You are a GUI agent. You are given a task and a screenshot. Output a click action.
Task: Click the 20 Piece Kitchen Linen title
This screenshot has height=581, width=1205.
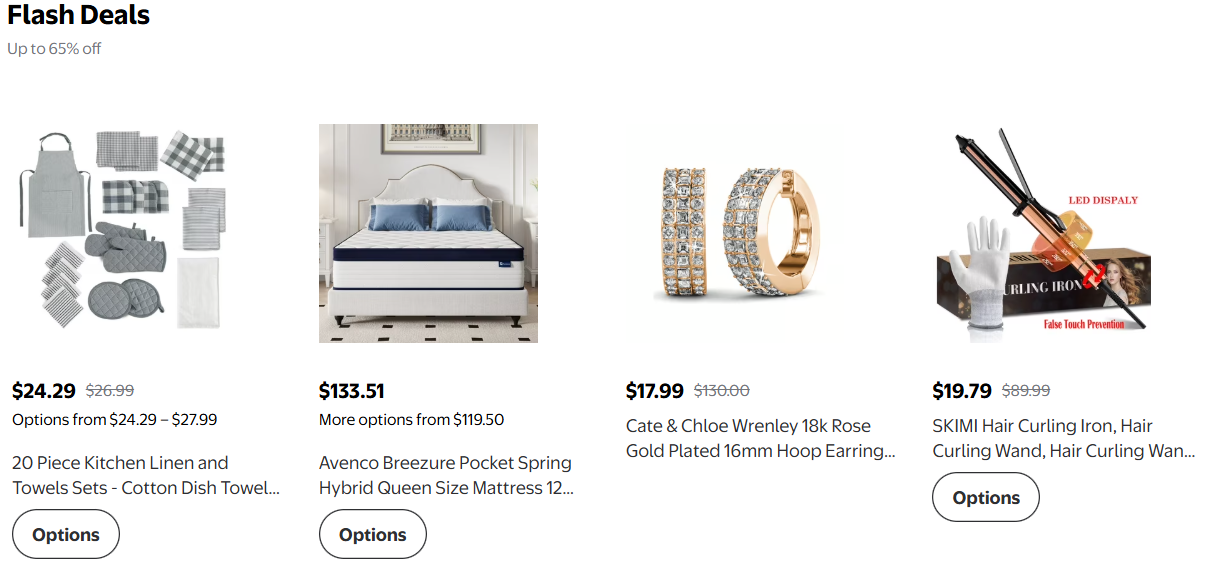click(x=145, y=475)
